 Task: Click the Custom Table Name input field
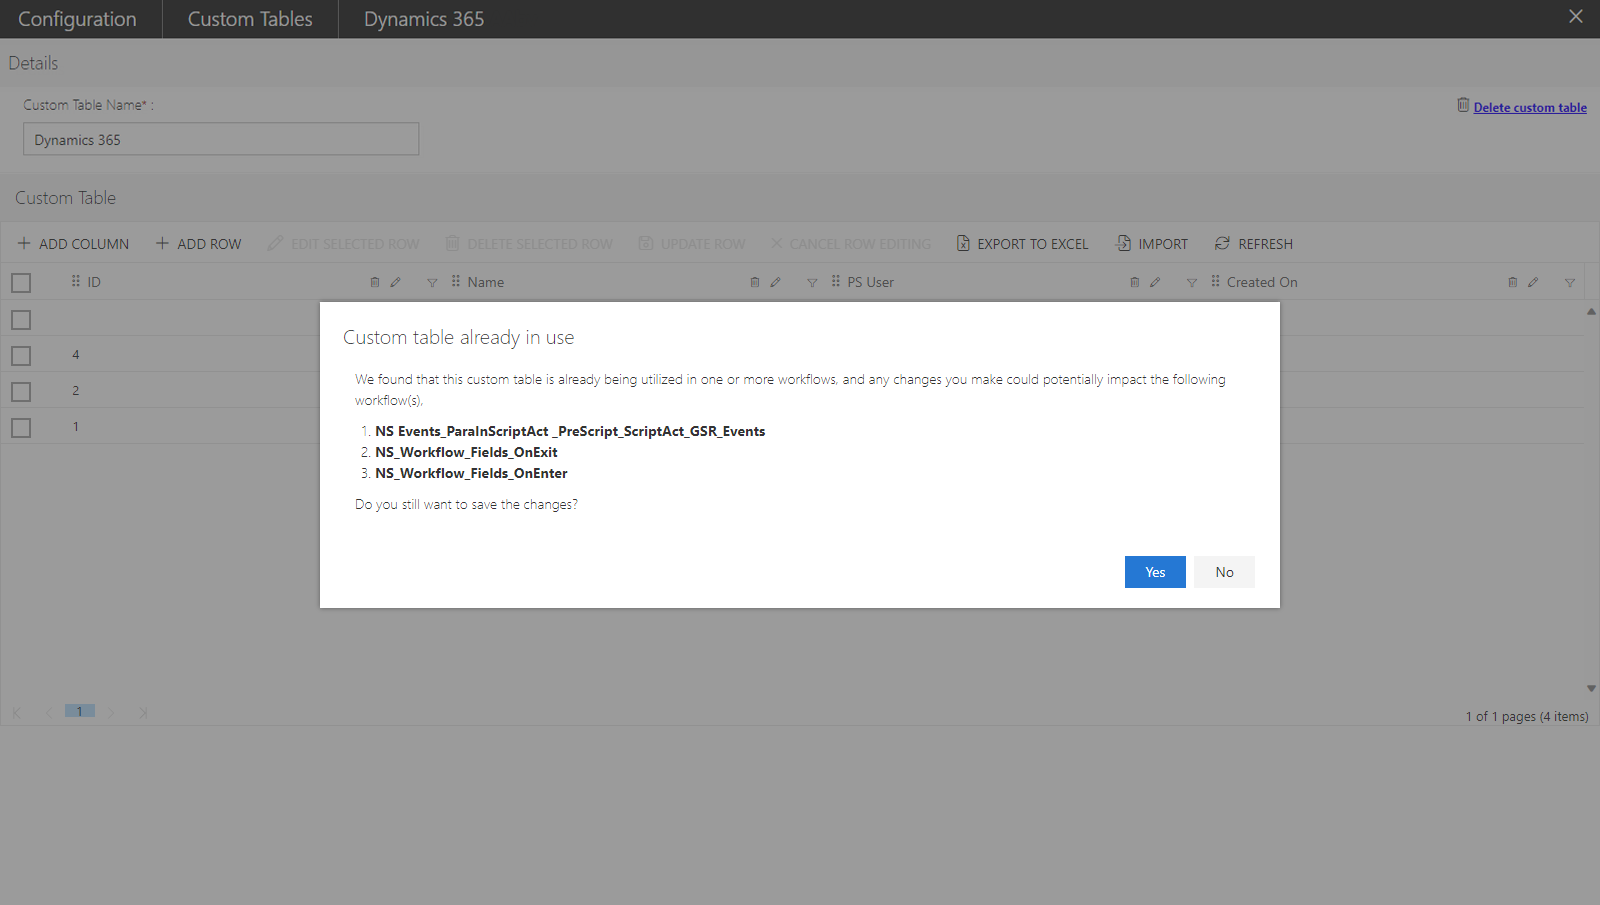(221, 139)
